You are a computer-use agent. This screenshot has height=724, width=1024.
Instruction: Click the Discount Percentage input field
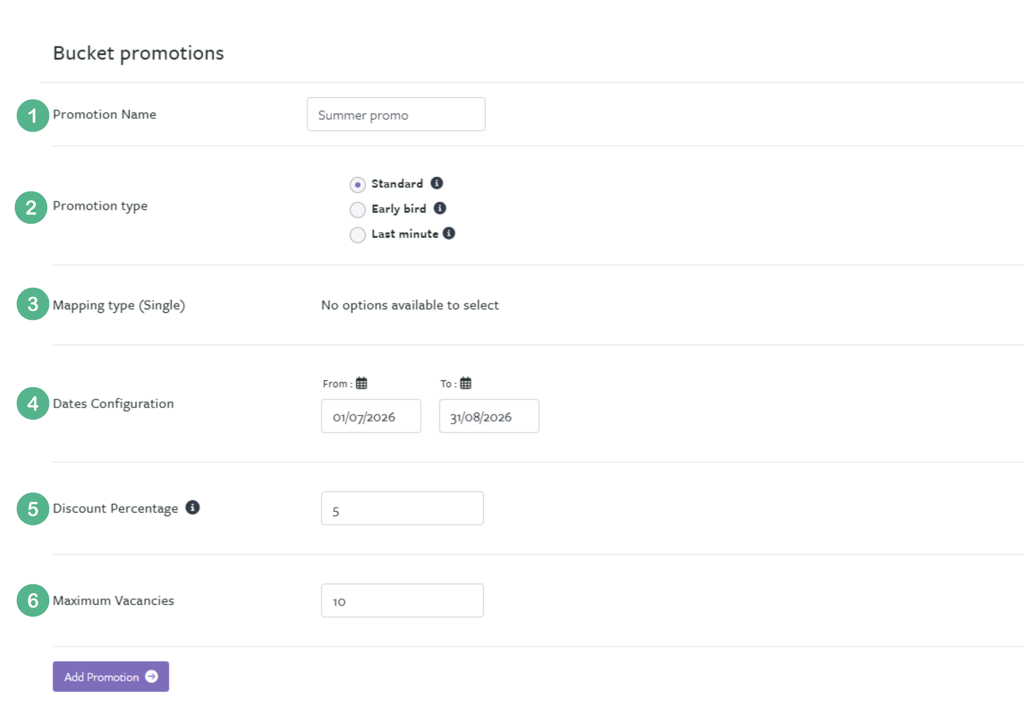pos(402,509)
